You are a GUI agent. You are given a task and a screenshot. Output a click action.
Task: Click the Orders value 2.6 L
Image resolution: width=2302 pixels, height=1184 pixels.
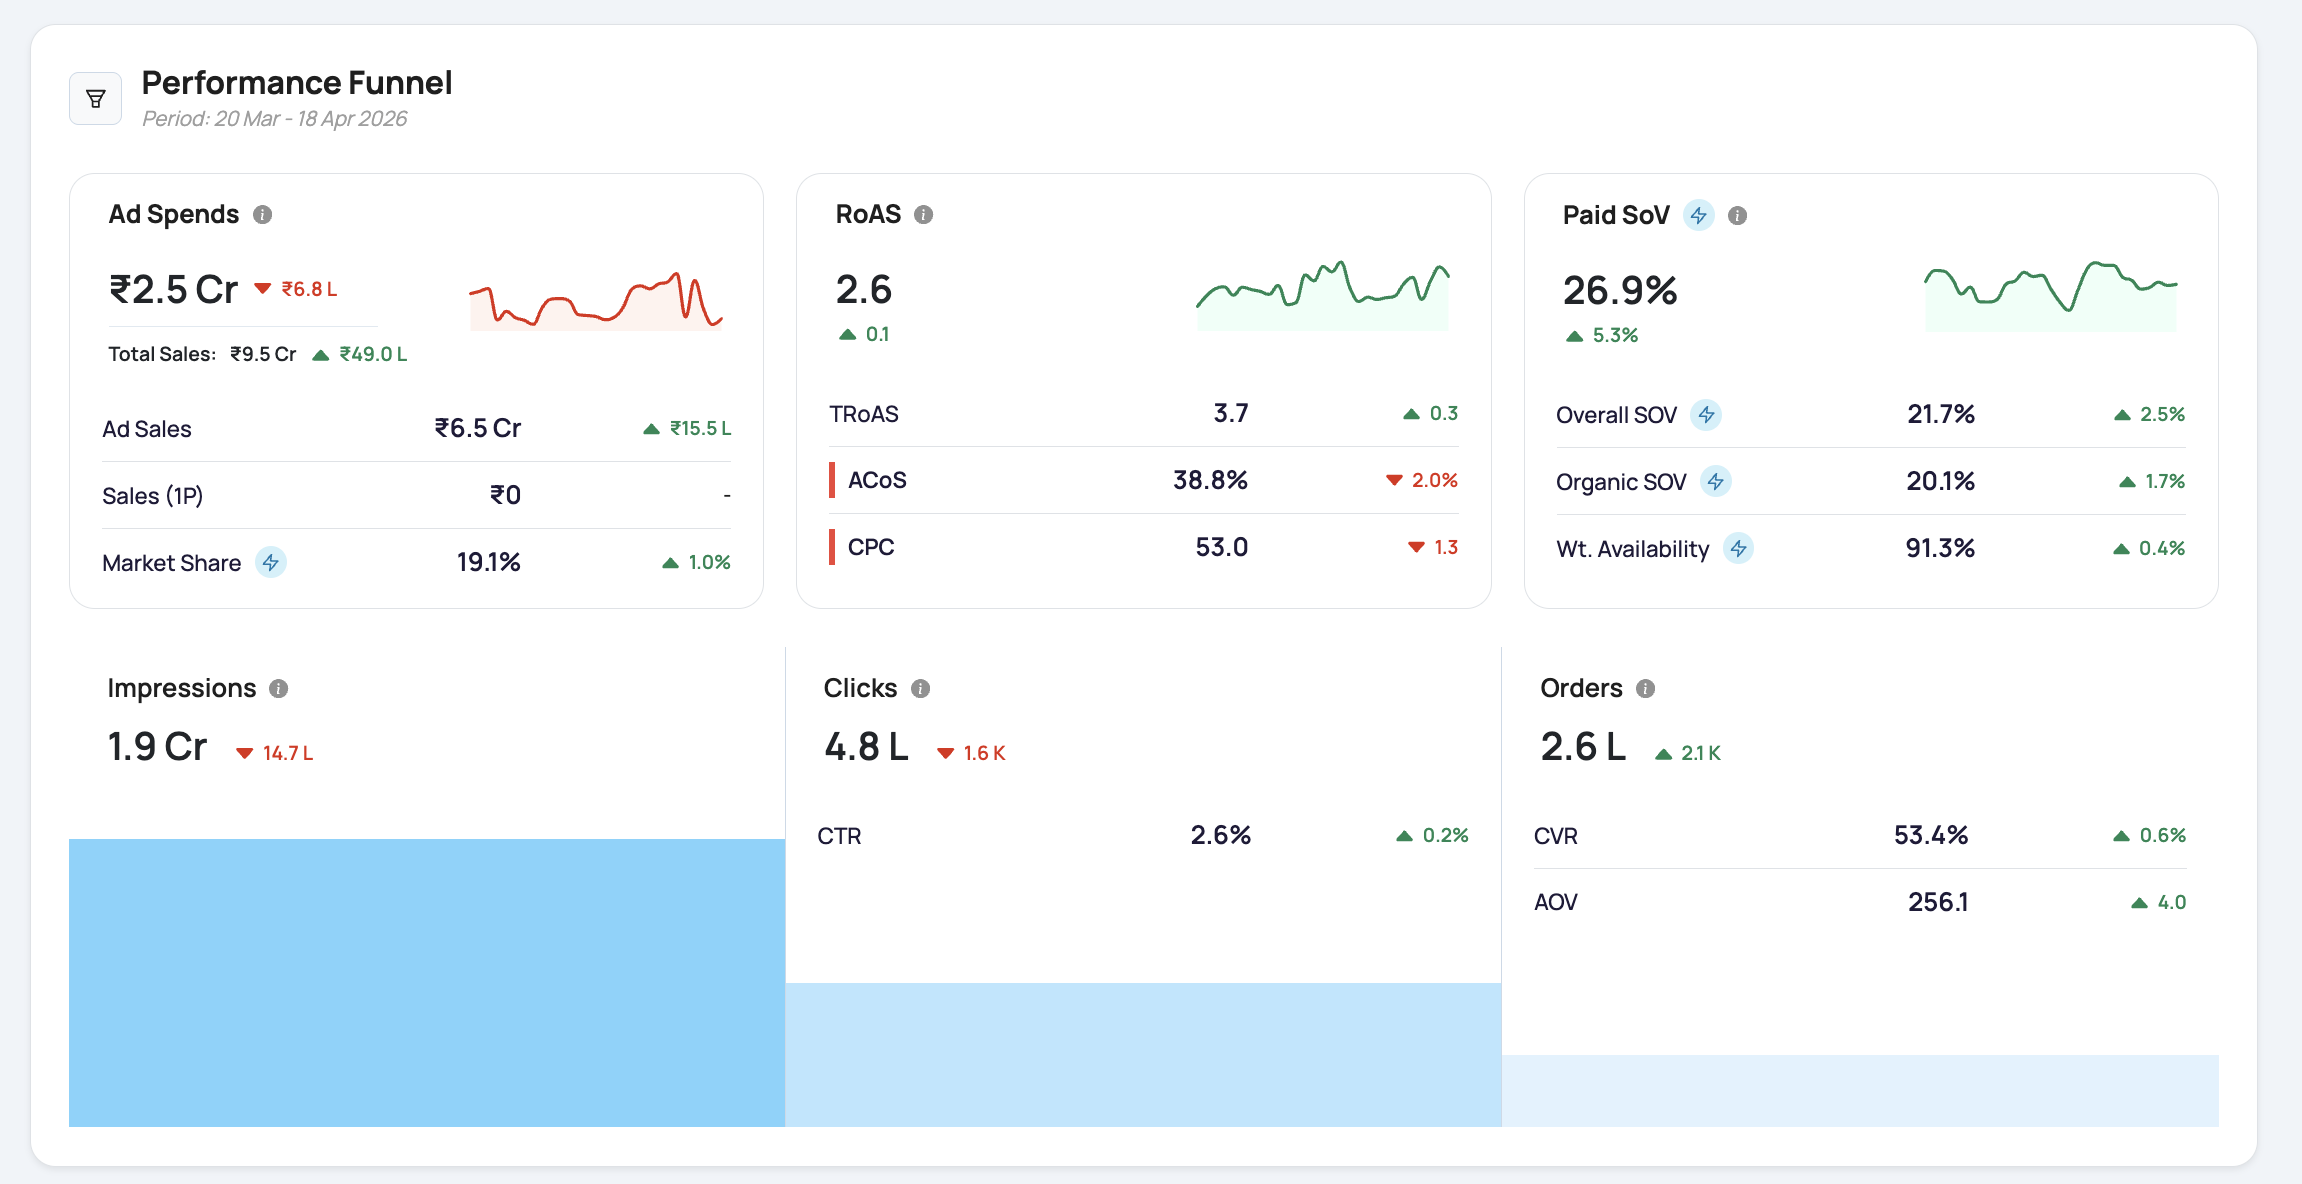(1584, 747)
